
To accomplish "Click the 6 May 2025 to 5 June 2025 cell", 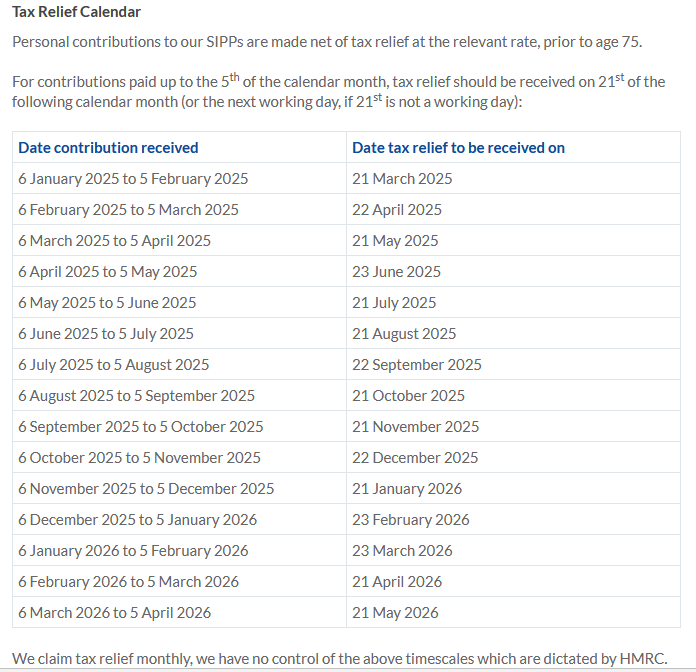I will point(107,302).
